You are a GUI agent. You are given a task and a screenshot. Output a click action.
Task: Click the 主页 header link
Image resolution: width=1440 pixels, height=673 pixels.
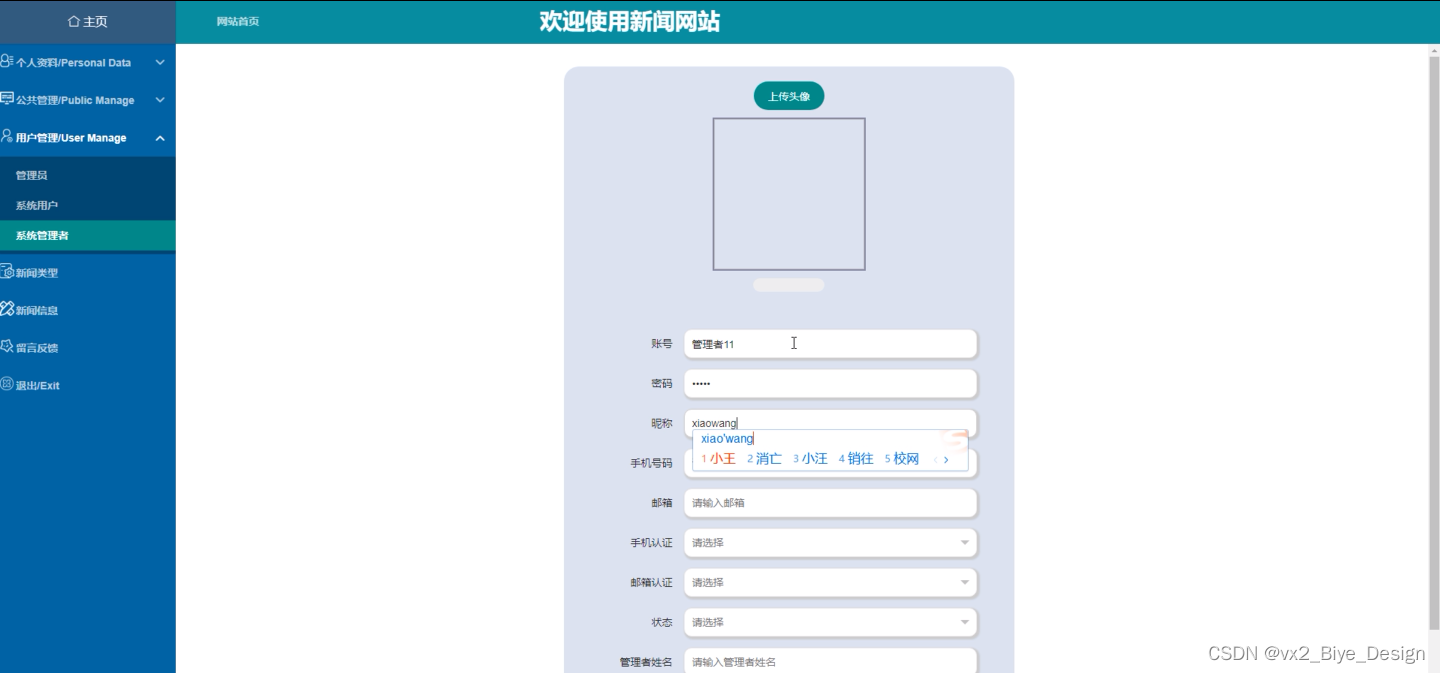click(88, 21)
